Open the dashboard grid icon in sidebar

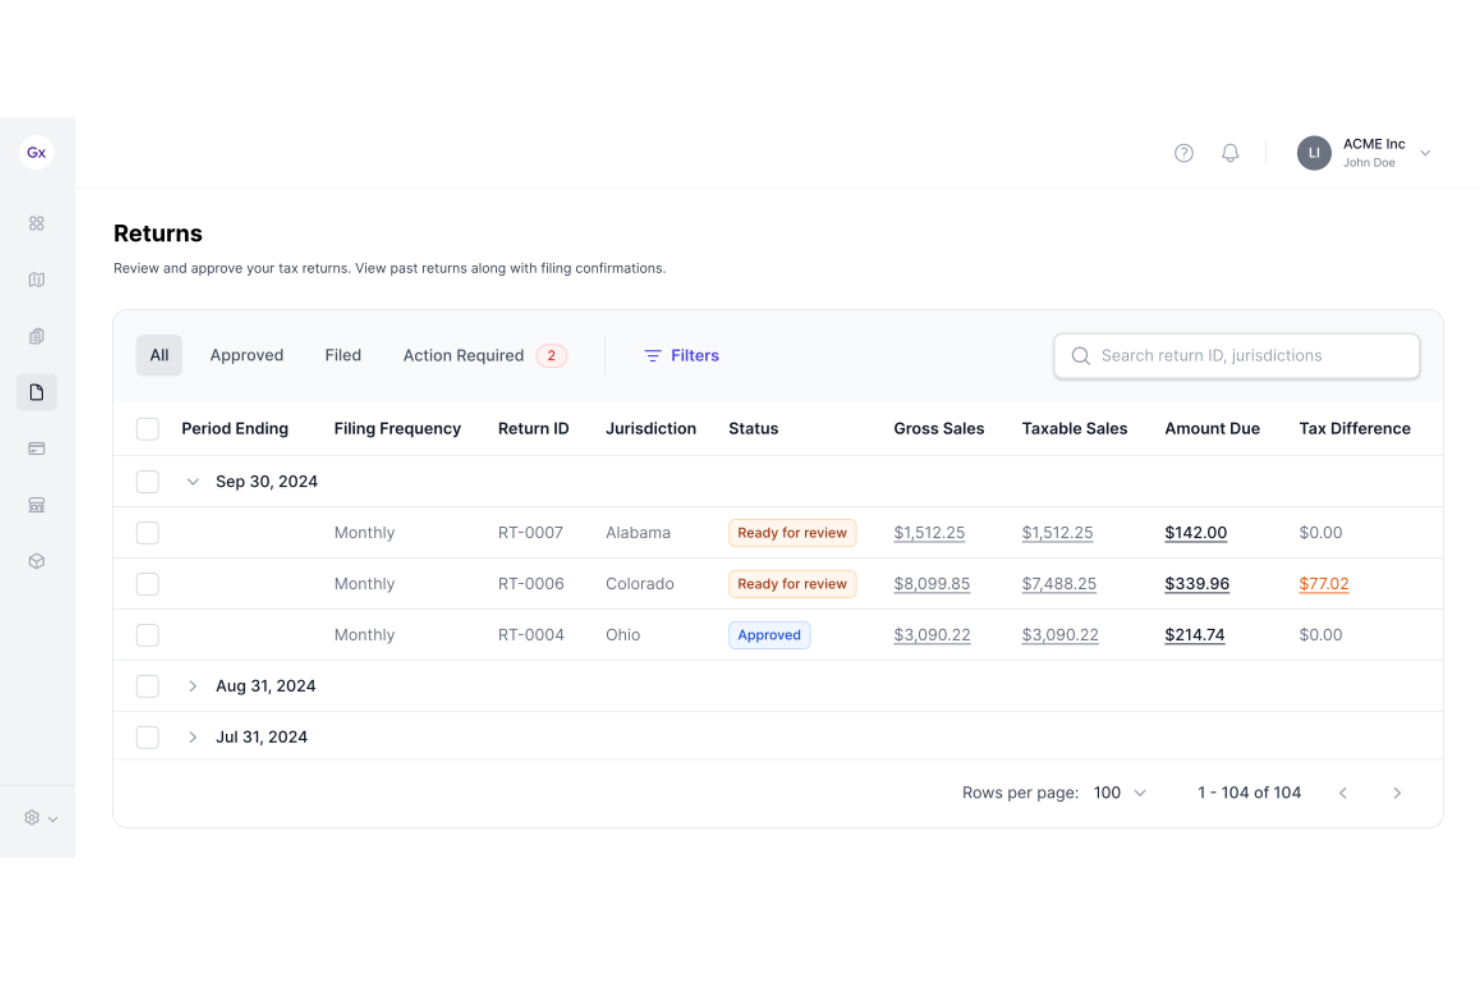coord(36,223)
